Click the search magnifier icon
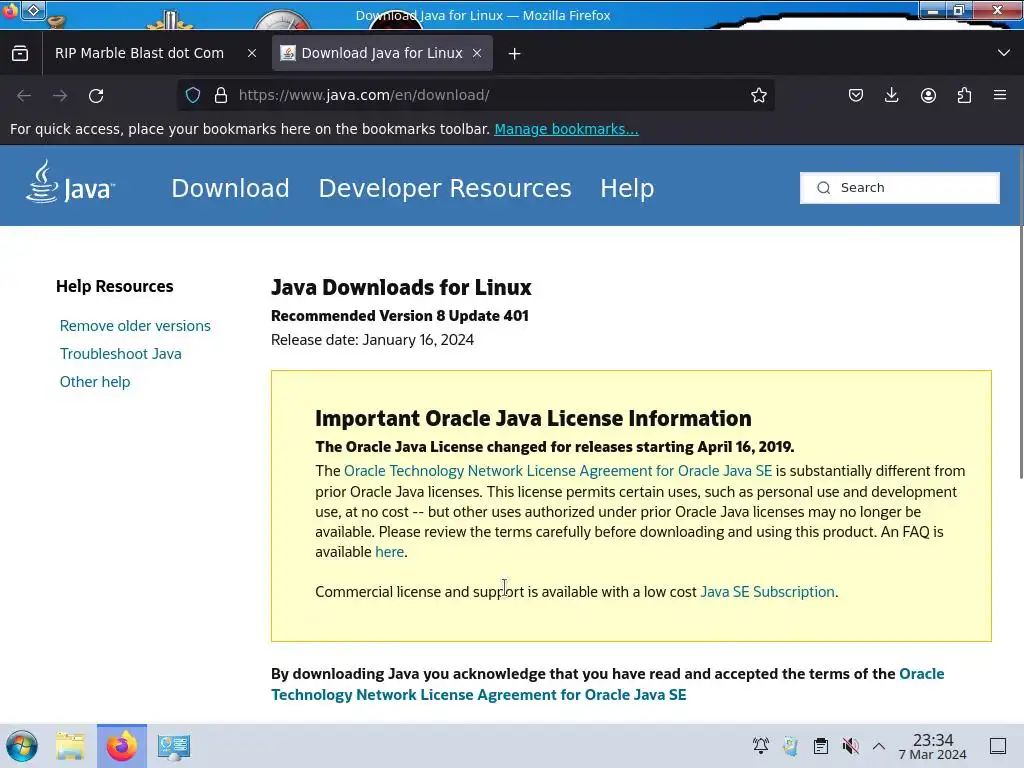Image resolution: width=1024 pixels, height=768 pixels. 824,188
